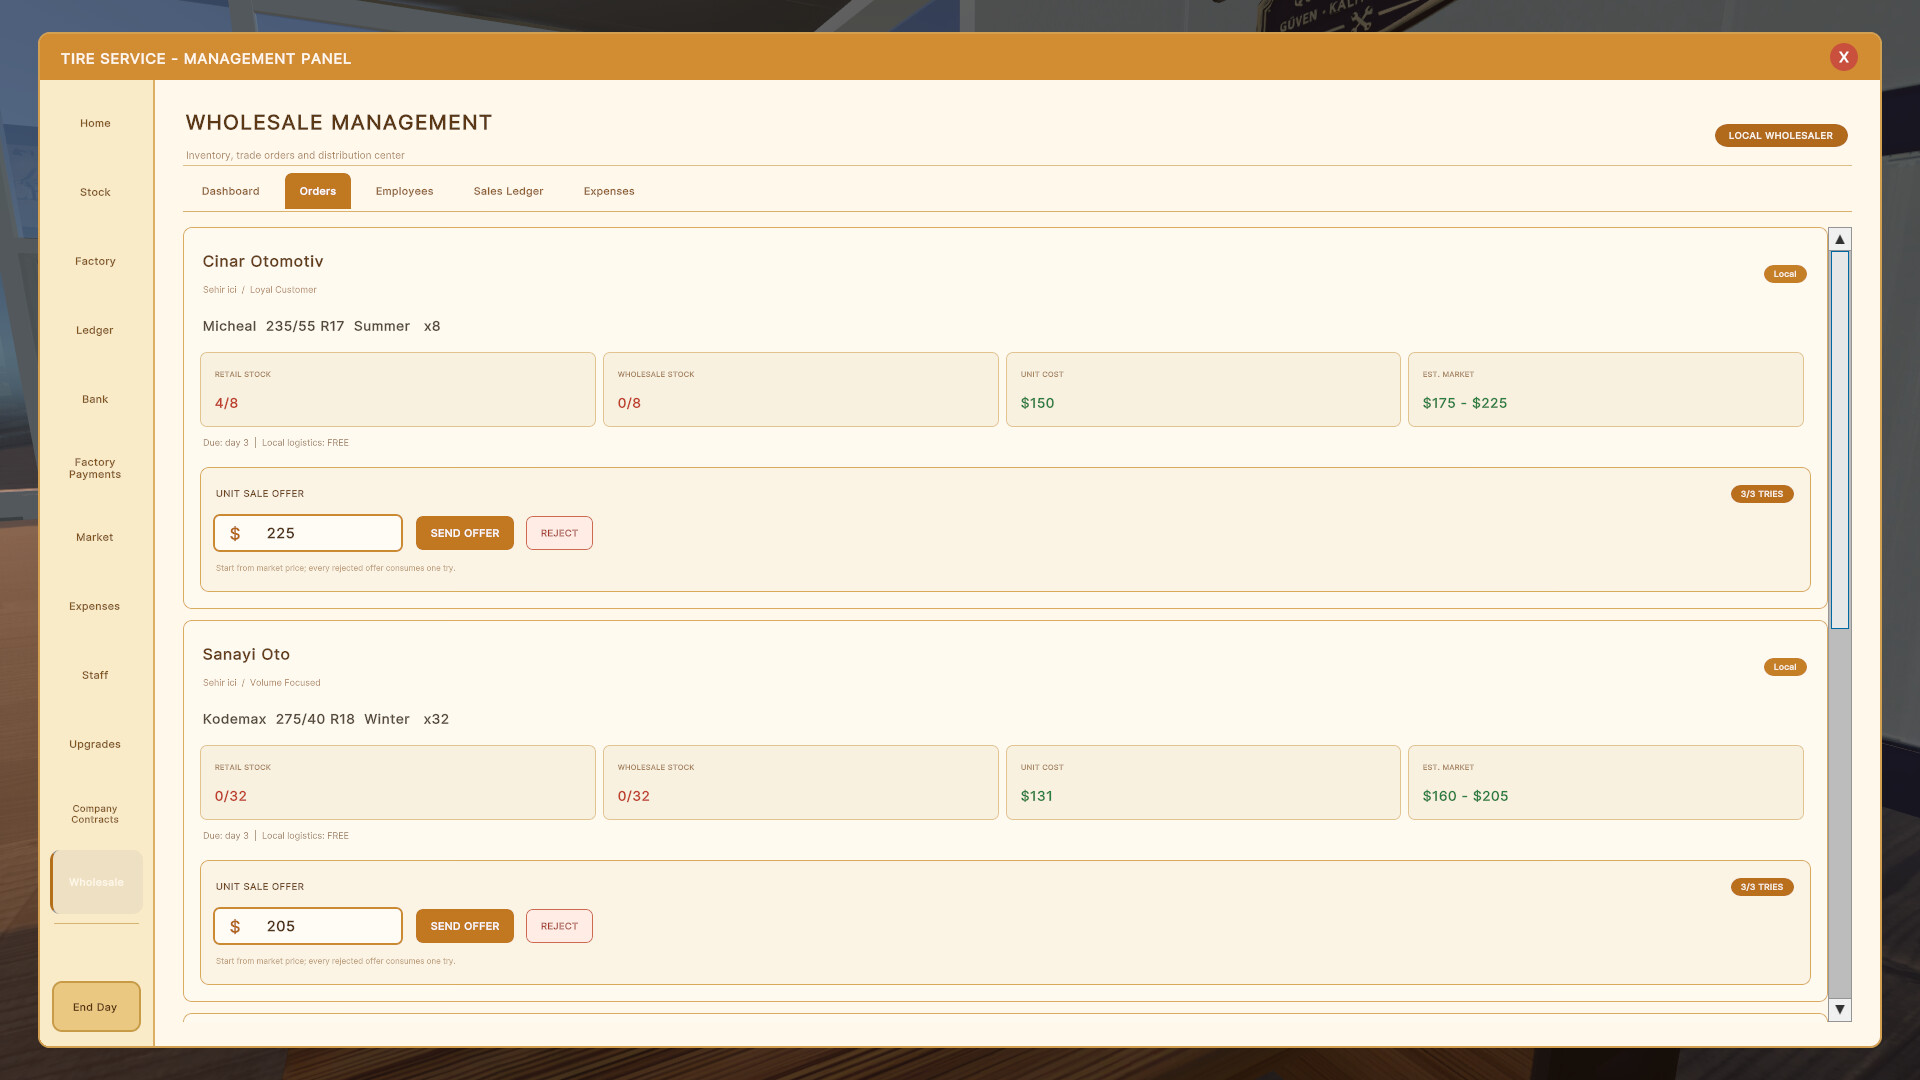This screenshot has width=1920, height=1080.
Task: Open the Expenses tab in Wholesale Management
Action: 609,191
